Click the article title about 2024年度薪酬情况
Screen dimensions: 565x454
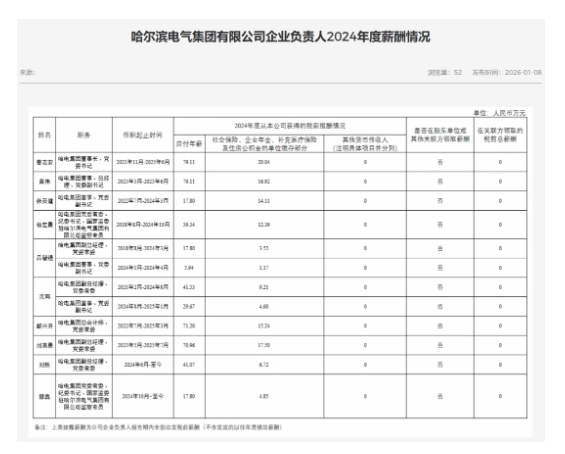tap(281, 37)
